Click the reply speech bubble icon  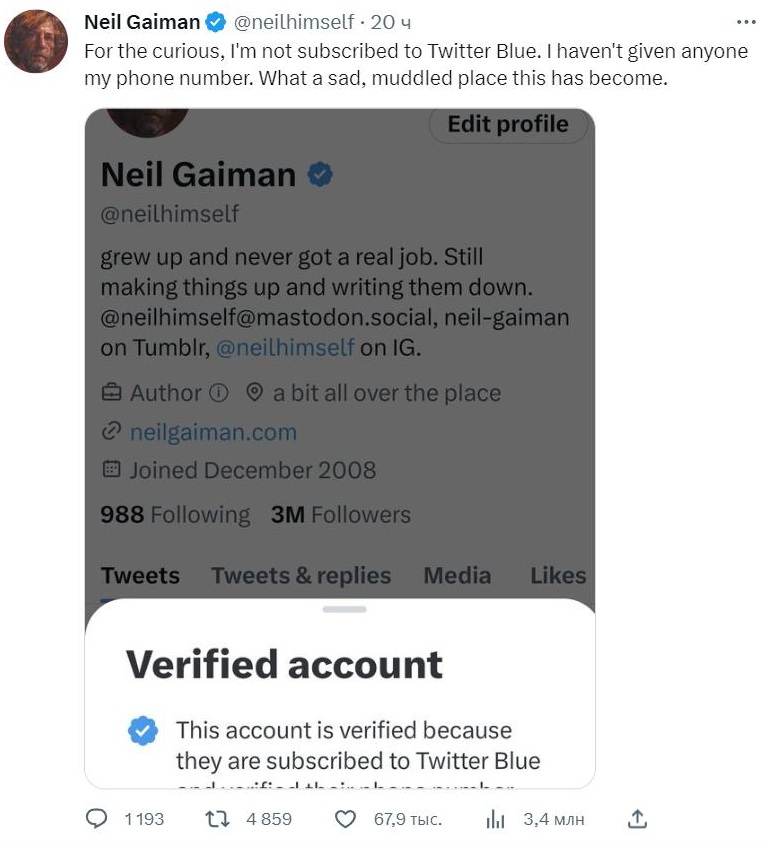(97, 819)
